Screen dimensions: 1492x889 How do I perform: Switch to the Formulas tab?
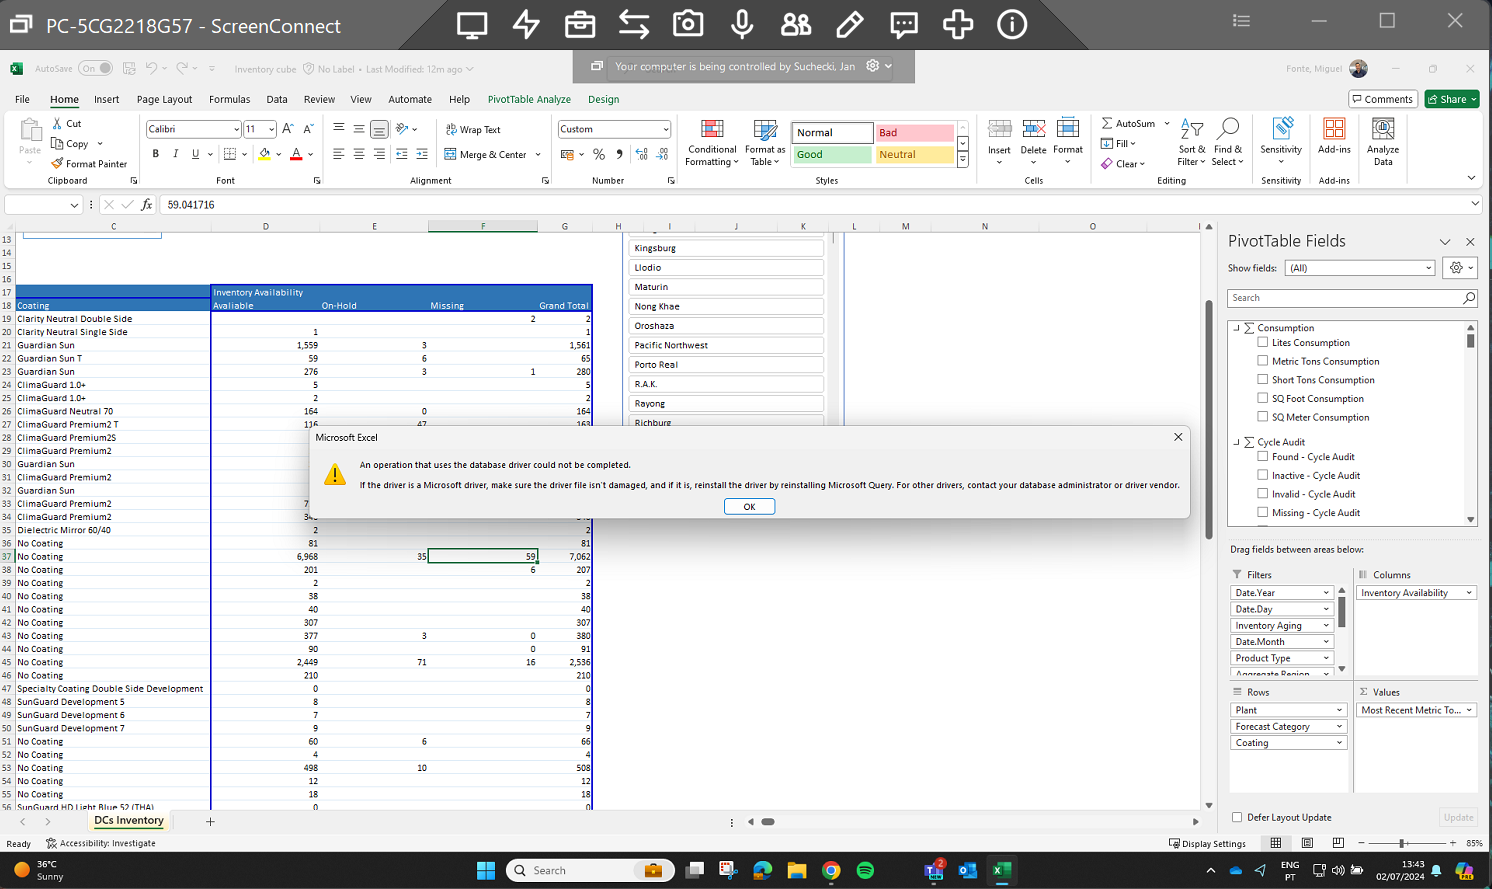(x=229, y=99)
